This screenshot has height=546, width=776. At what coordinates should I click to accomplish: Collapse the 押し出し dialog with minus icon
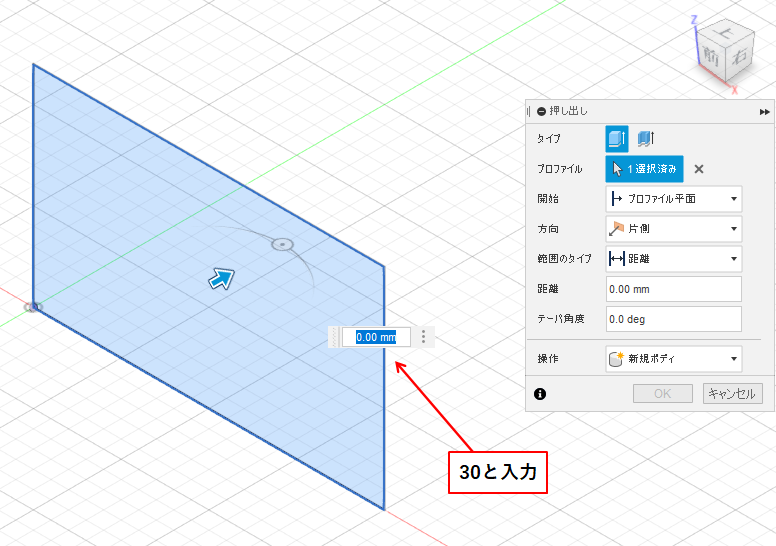pos(541,111)
